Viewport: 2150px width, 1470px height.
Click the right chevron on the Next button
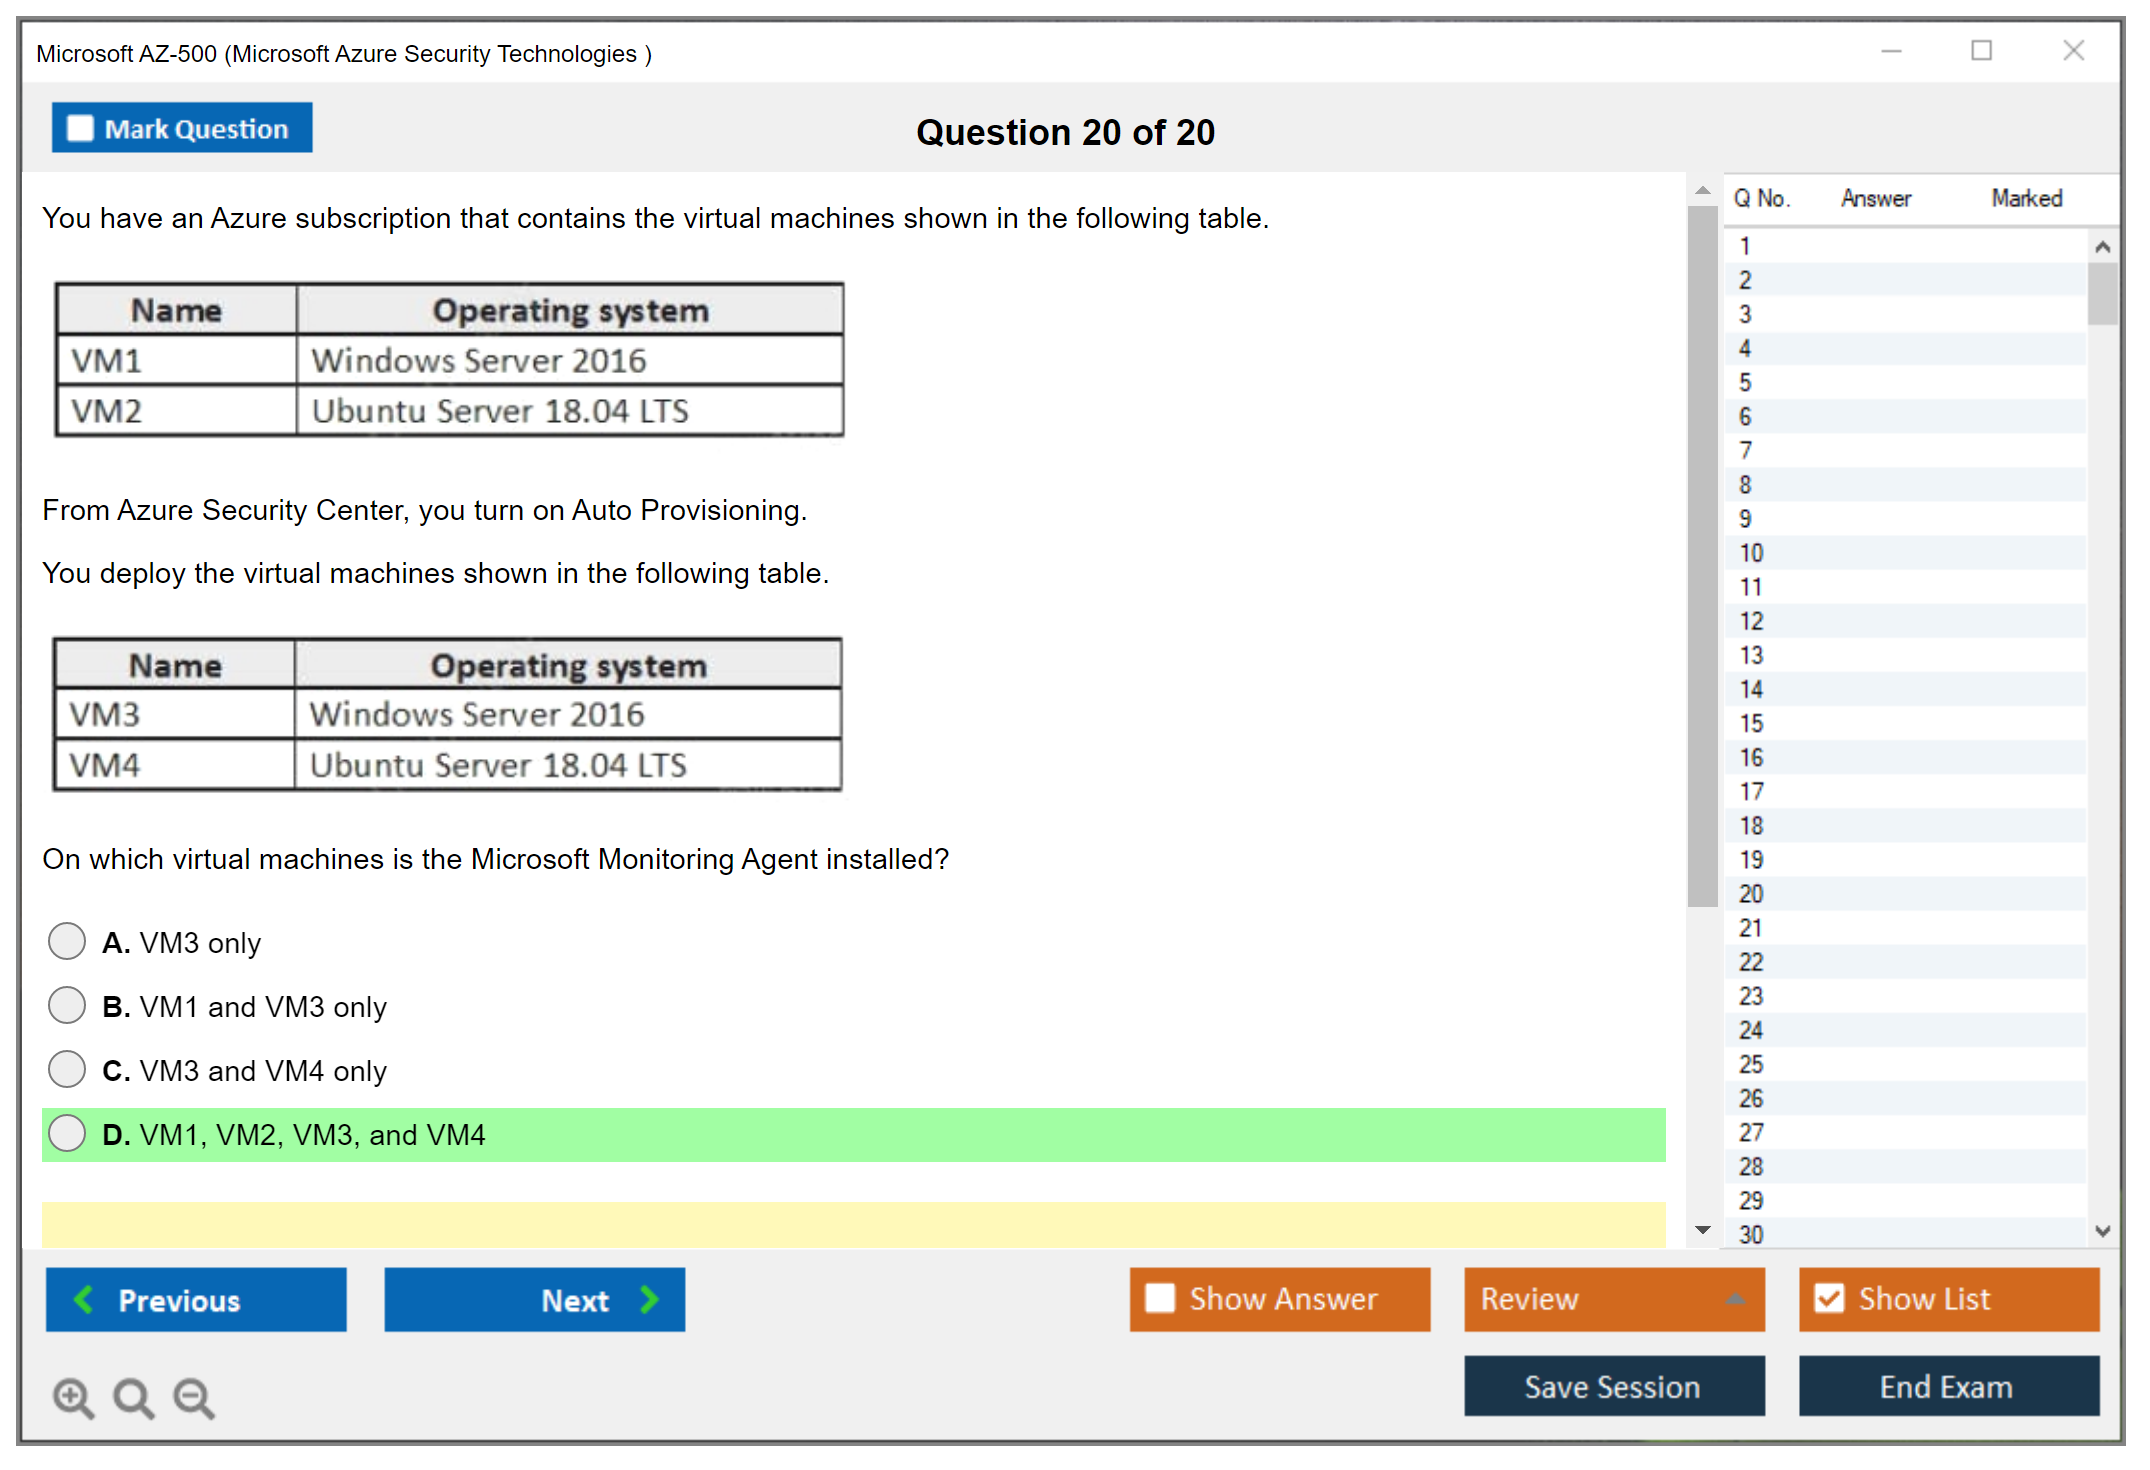pos(650,1299)
